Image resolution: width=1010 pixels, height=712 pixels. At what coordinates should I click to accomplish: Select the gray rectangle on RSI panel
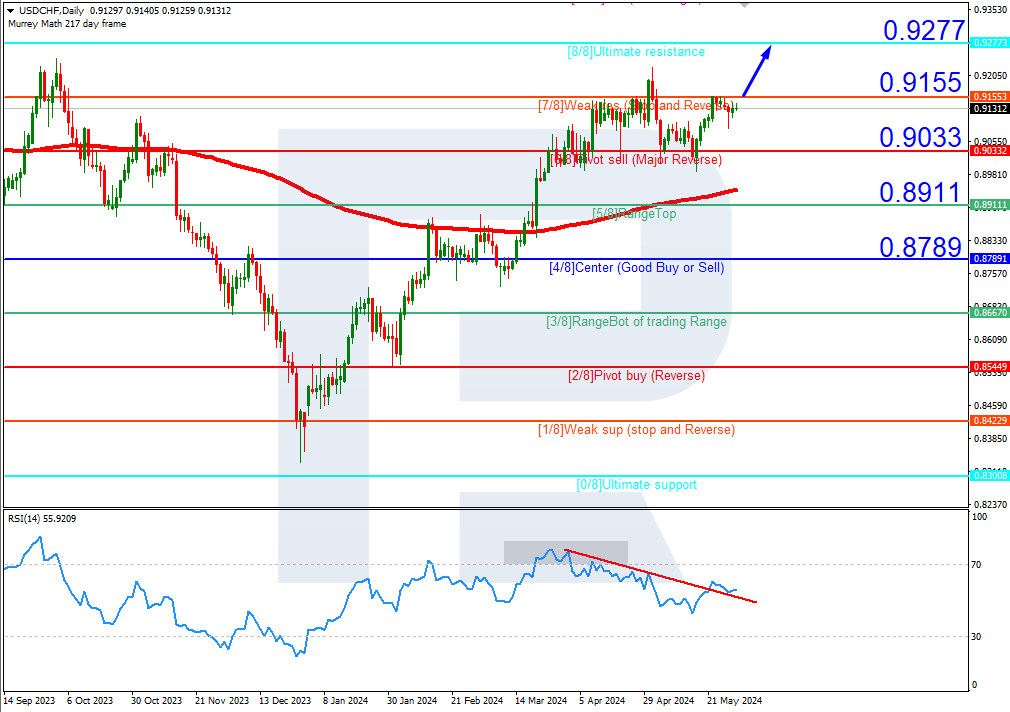click(x=566, y=552)
